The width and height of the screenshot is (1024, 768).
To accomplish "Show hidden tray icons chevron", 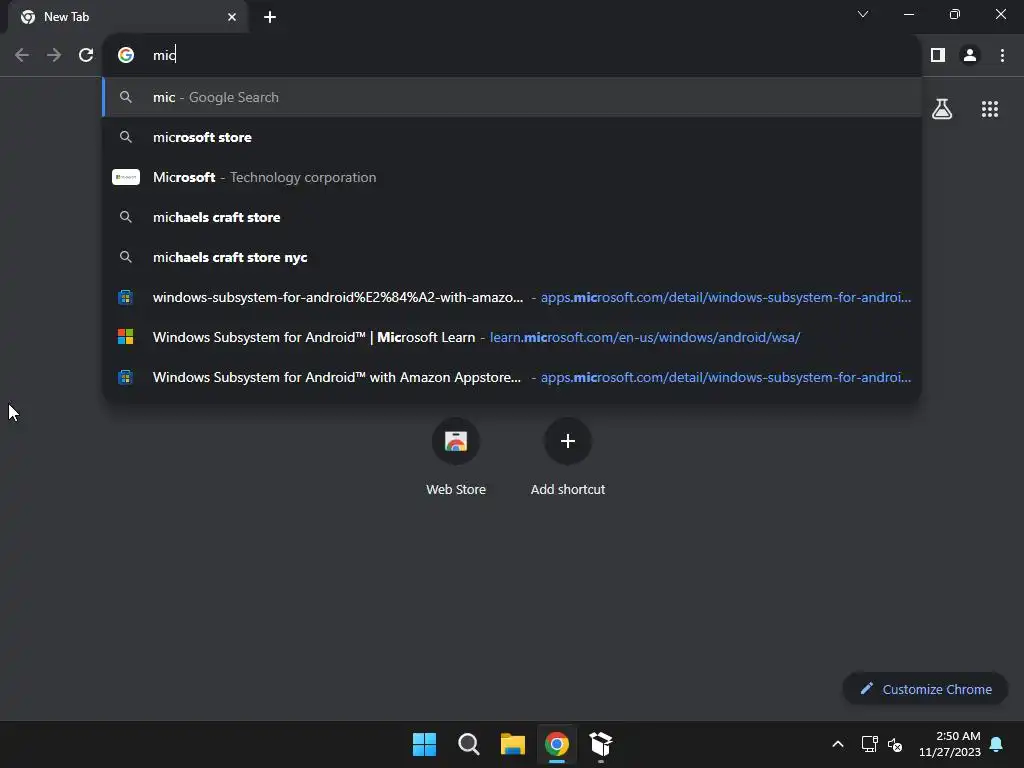I will coord(838,744).
